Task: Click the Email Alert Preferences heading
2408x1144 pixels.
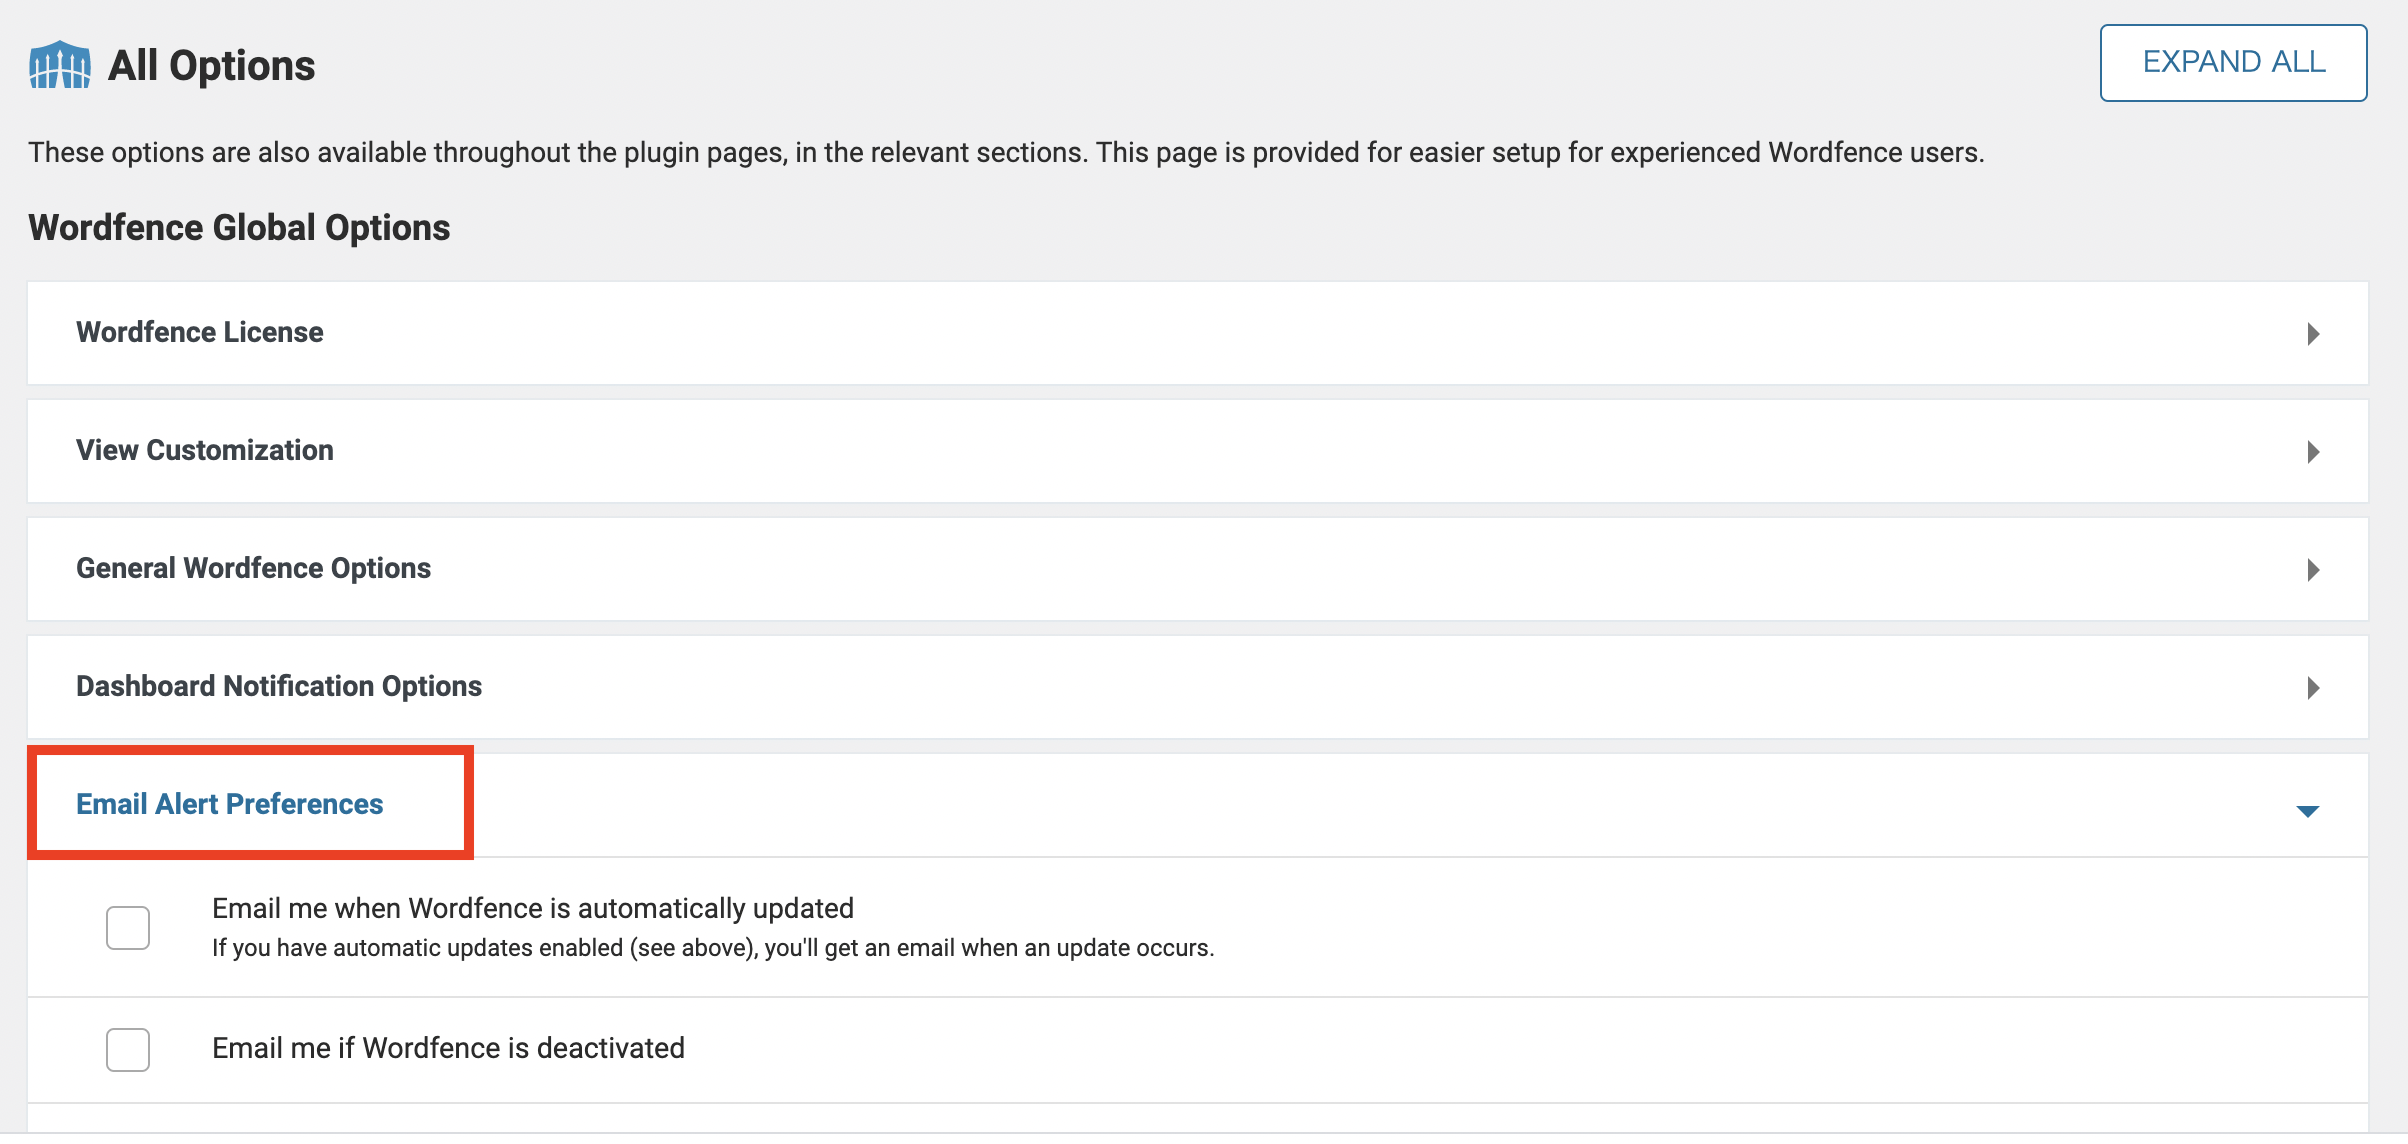Action: tap(229, 804)
